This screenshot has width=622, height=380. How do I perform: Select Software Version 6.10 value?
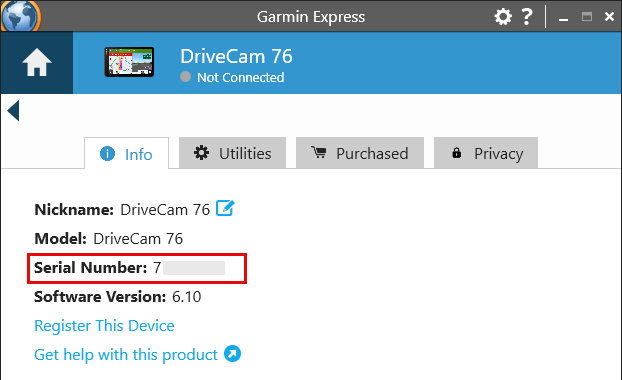[186, 297]
